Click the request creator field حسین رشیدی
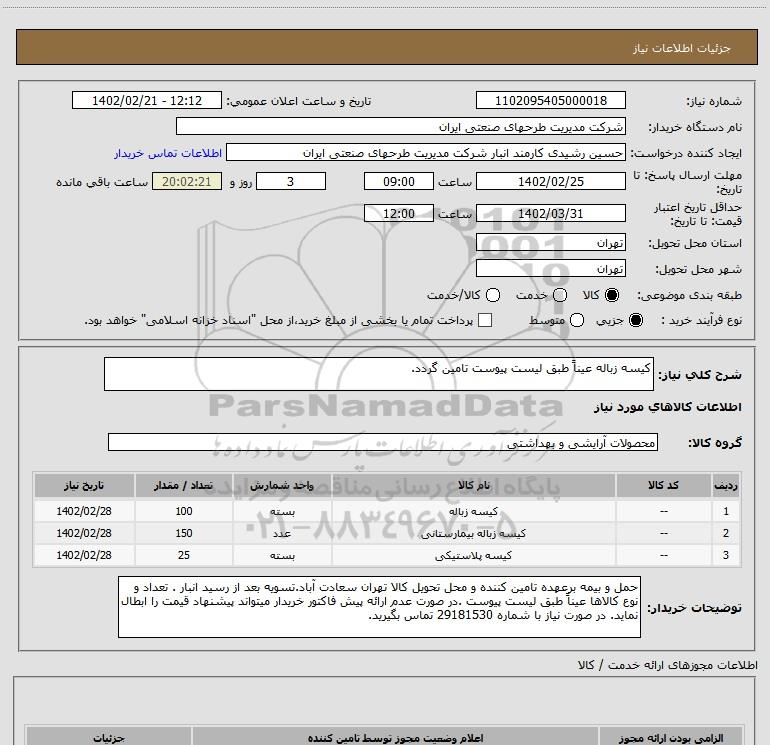Viewport: 770px width, 745px height. 426,153
